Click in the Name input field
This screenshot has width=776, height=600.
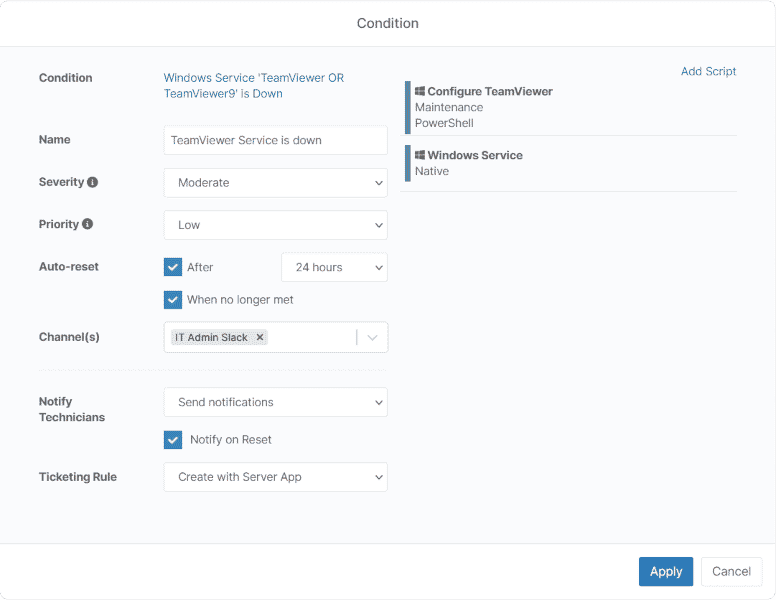pos(275,141)
